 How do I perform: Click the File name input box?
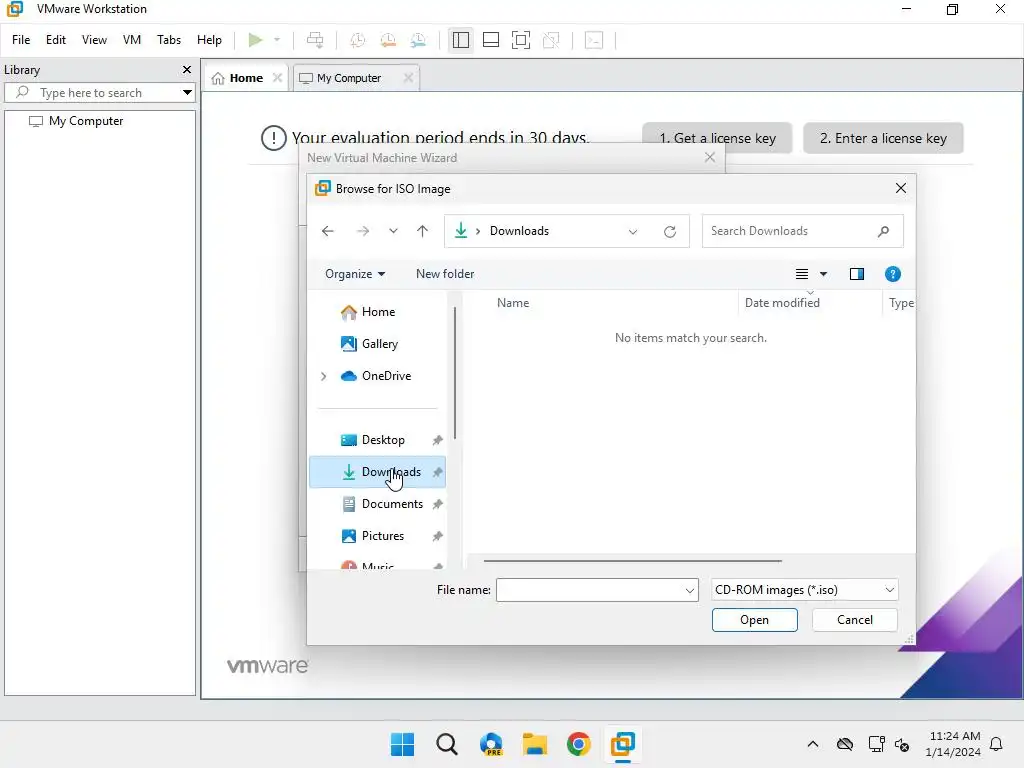click(597, 590)
